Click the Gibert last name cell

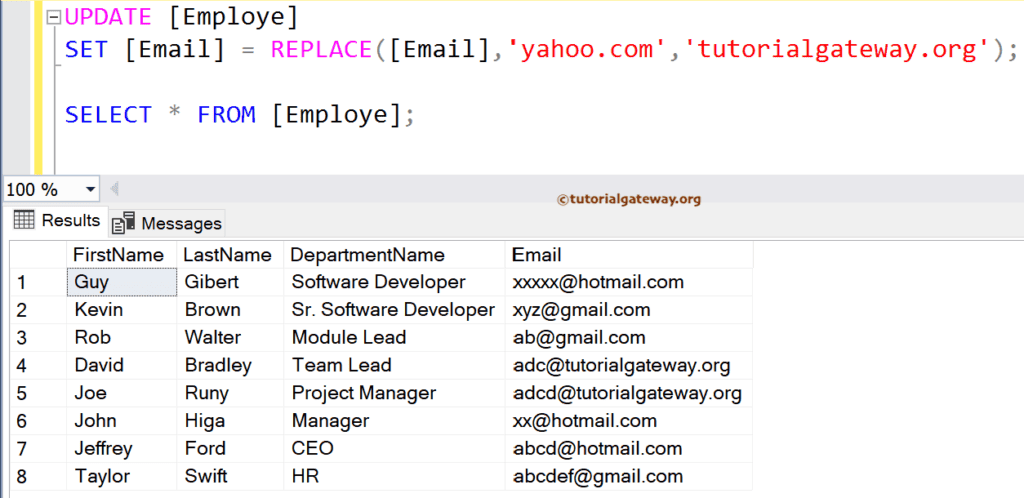230,282
